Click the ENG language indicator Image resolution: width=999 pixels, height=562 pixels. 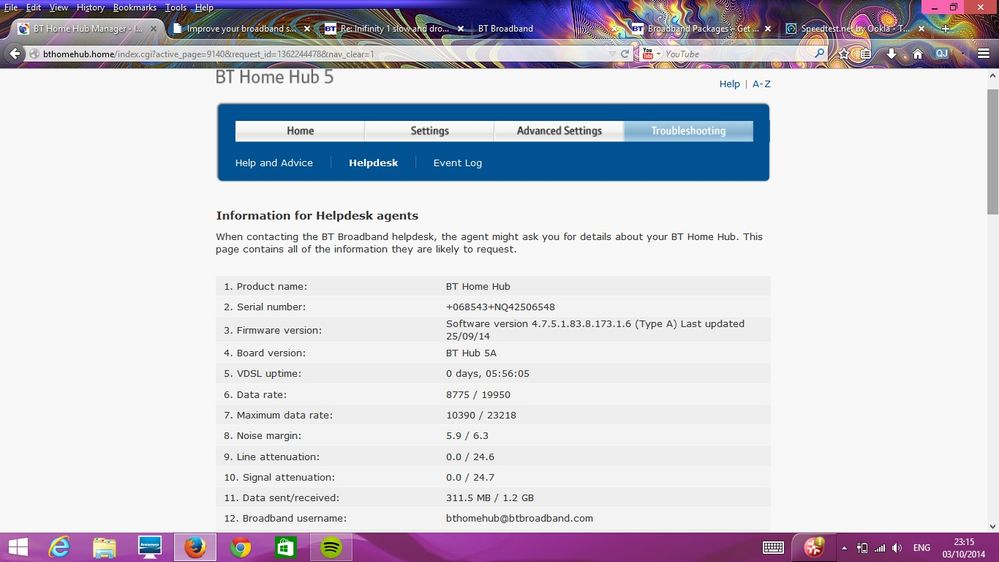pyautogui.click(x=921, y=548)
